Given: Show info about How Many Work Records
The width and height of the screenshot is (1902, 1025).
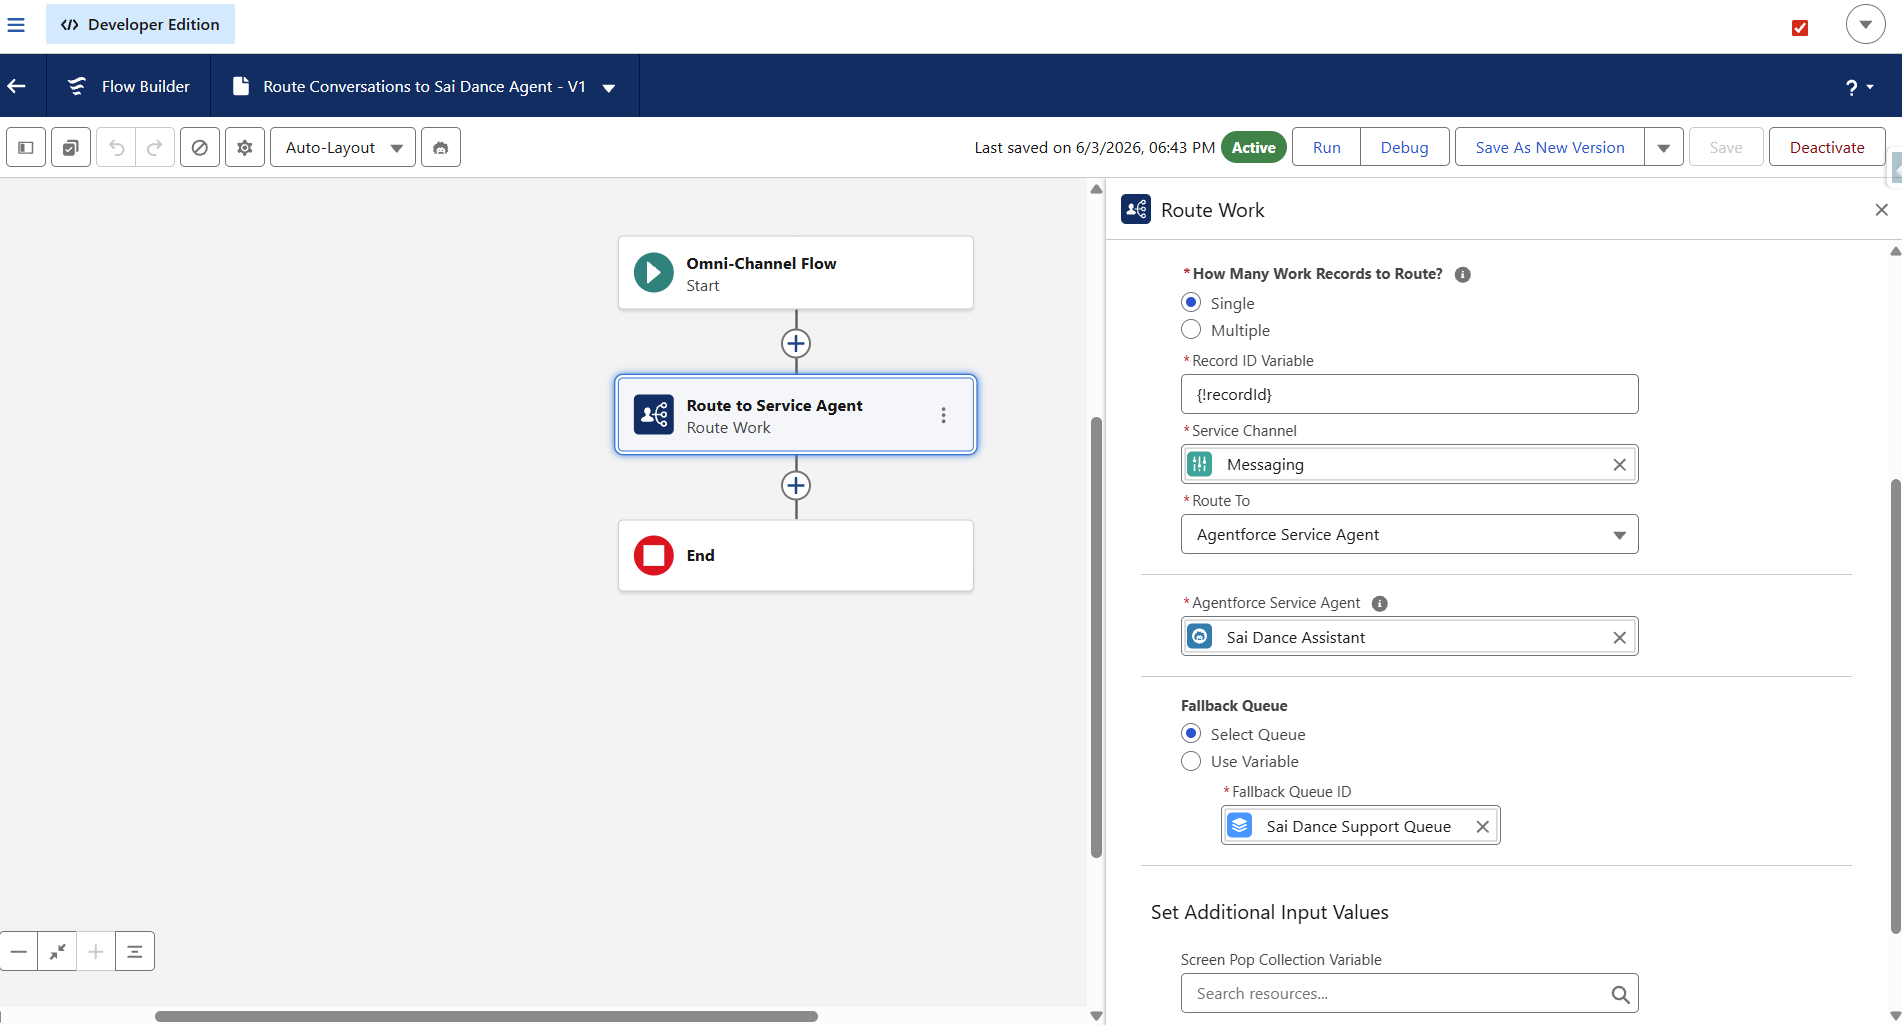Looking at the screenshot, I should [x=1462, y=275].
